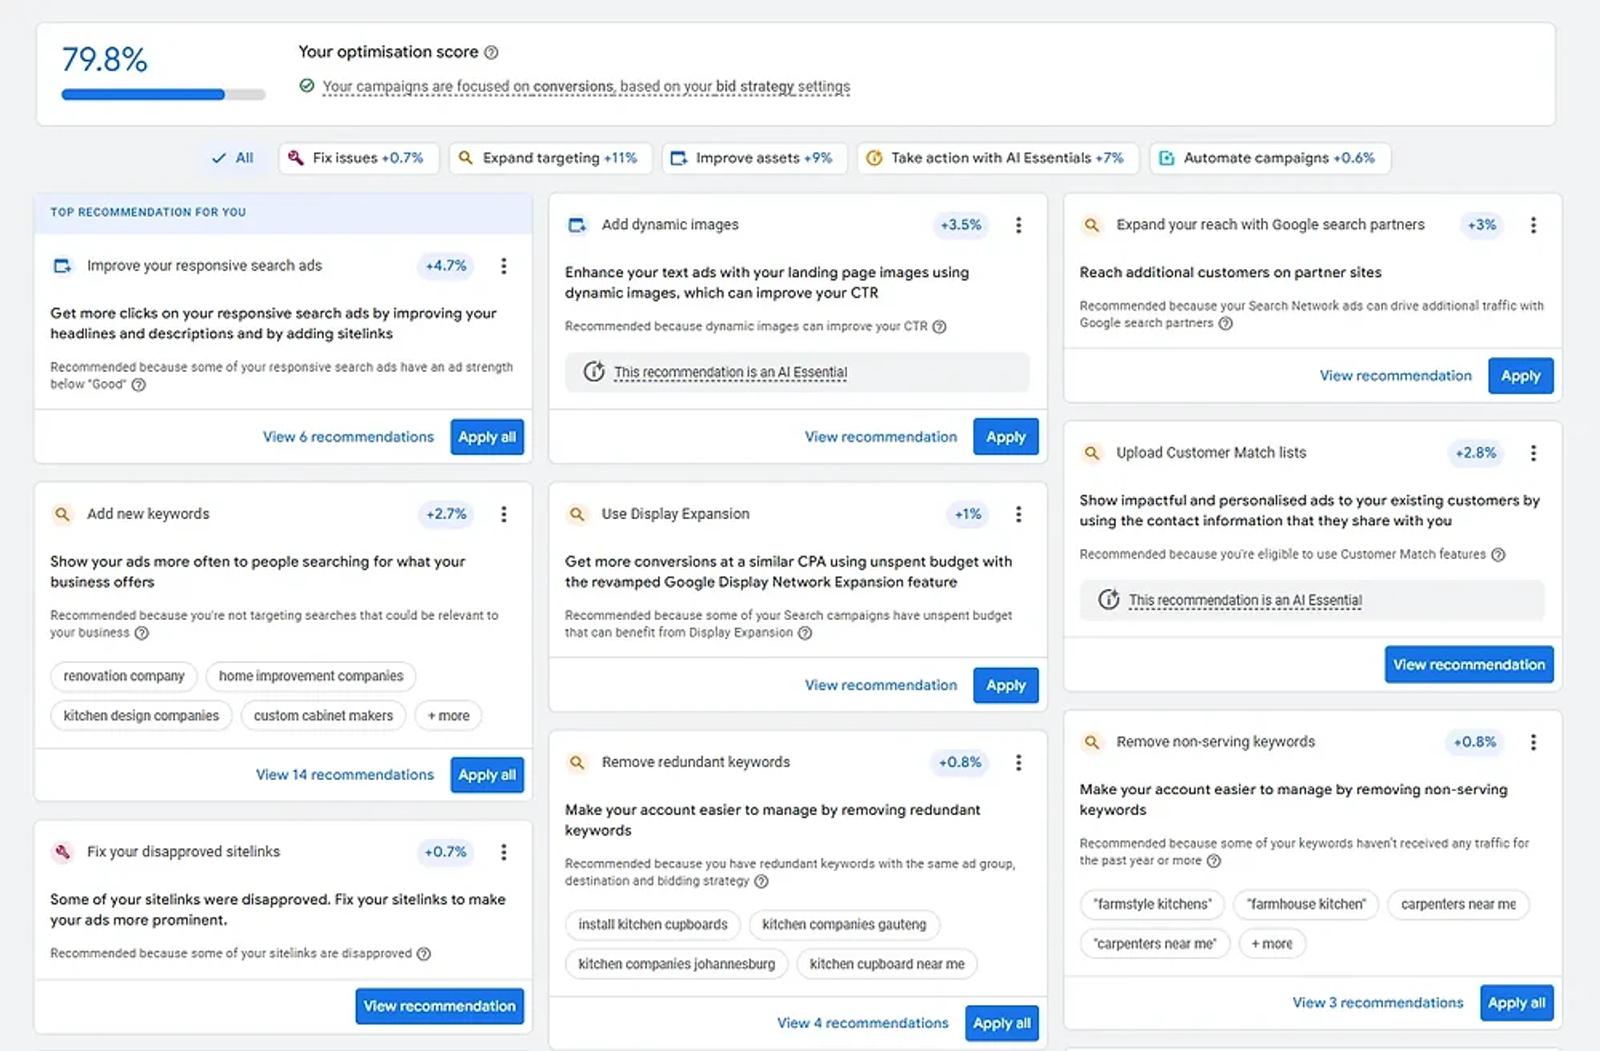Expand + more chip in non-serving keywords
1600x1051 pixels.
click(1272, 944)
